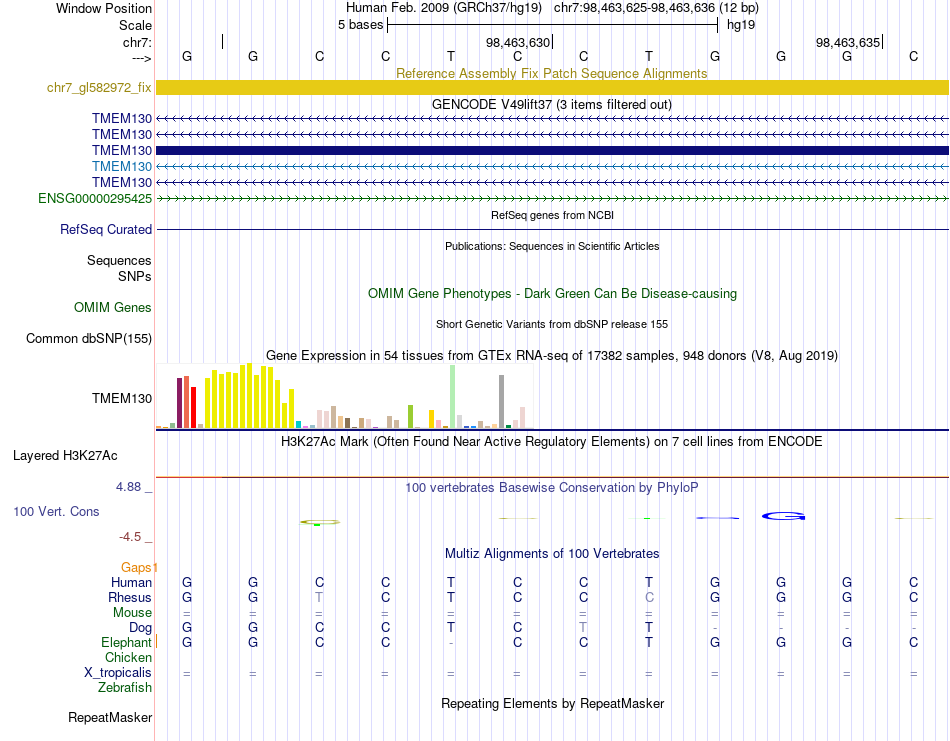This screenshot has height=741, width=950.
Task: Open Repeating Elements by RepeatMasker title
Action: 552,703
